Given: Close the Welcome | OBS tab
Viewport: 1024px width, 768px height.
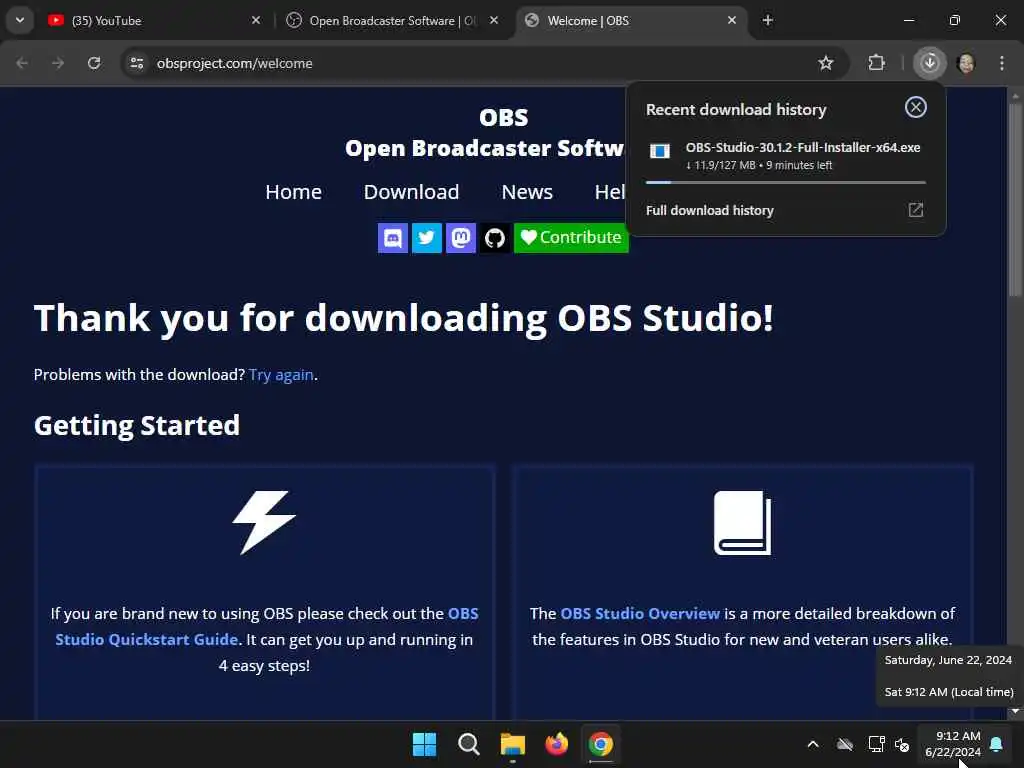Looking at the screenshot, I should [x=732, y=20].
